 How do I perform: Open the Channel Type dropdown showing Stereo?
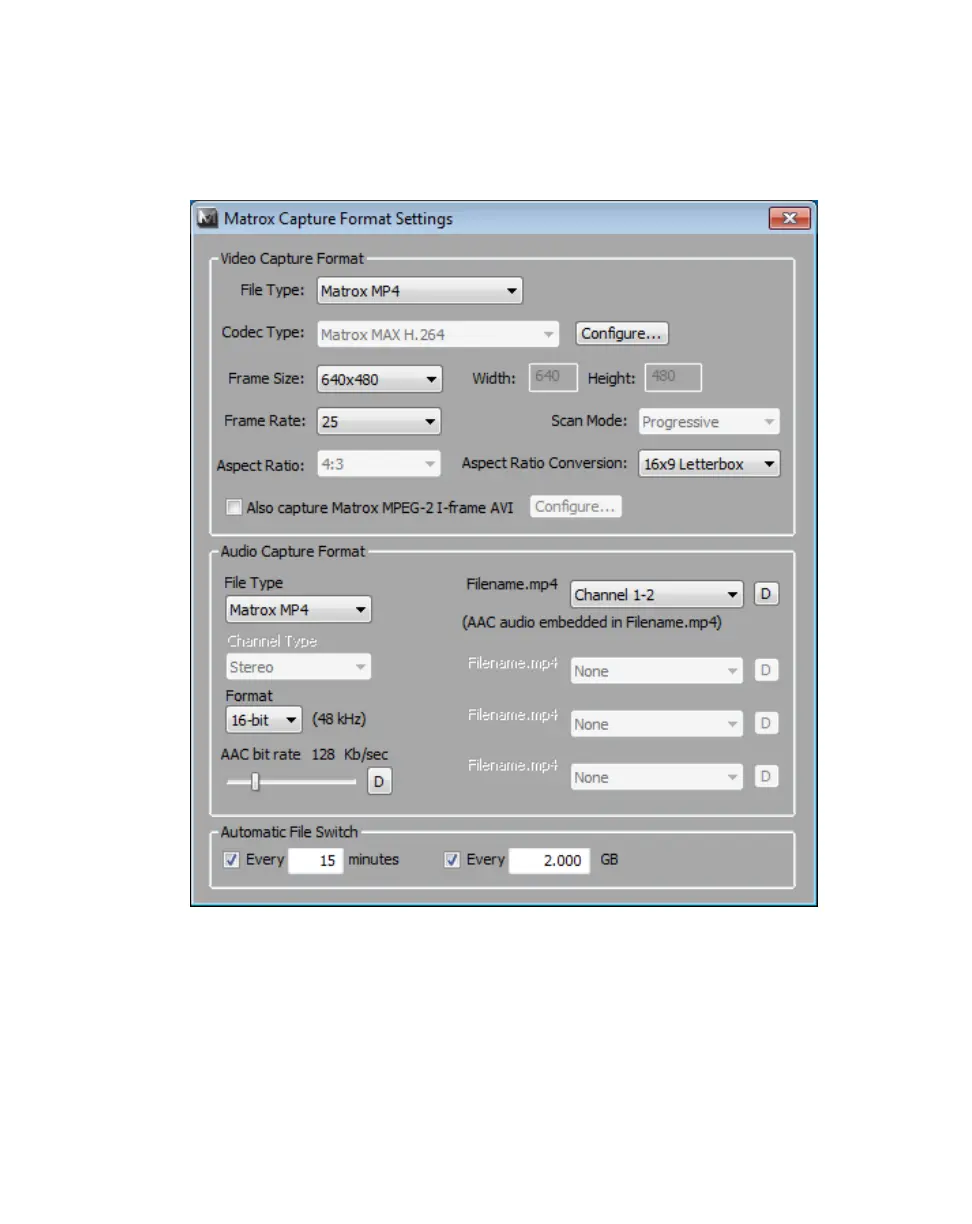(298, 667)
